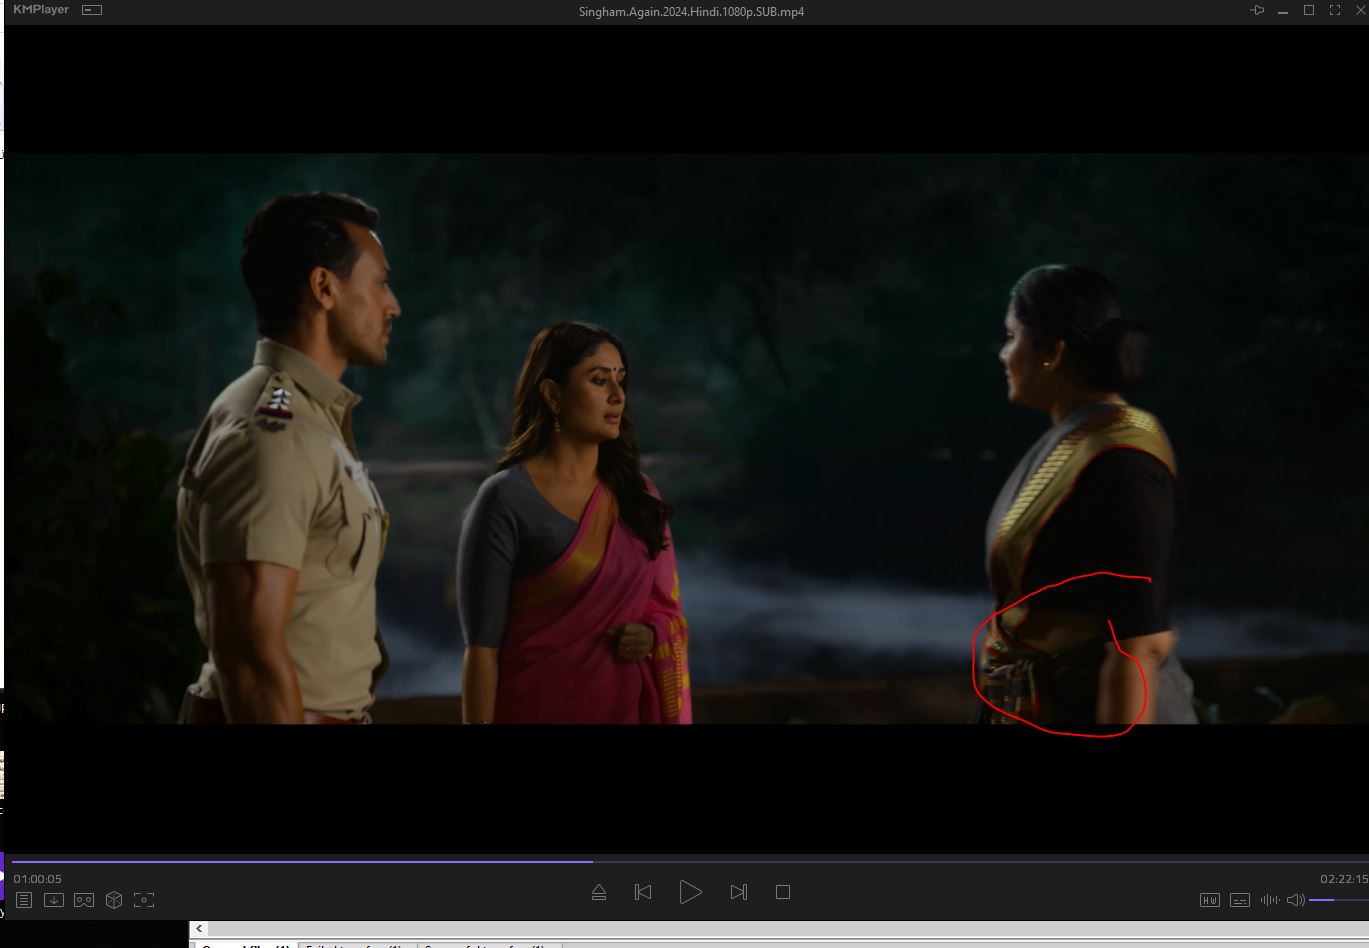1369x948 pixels.
Task: Toggle subtitles display icon
Action: pos(1239,900)
